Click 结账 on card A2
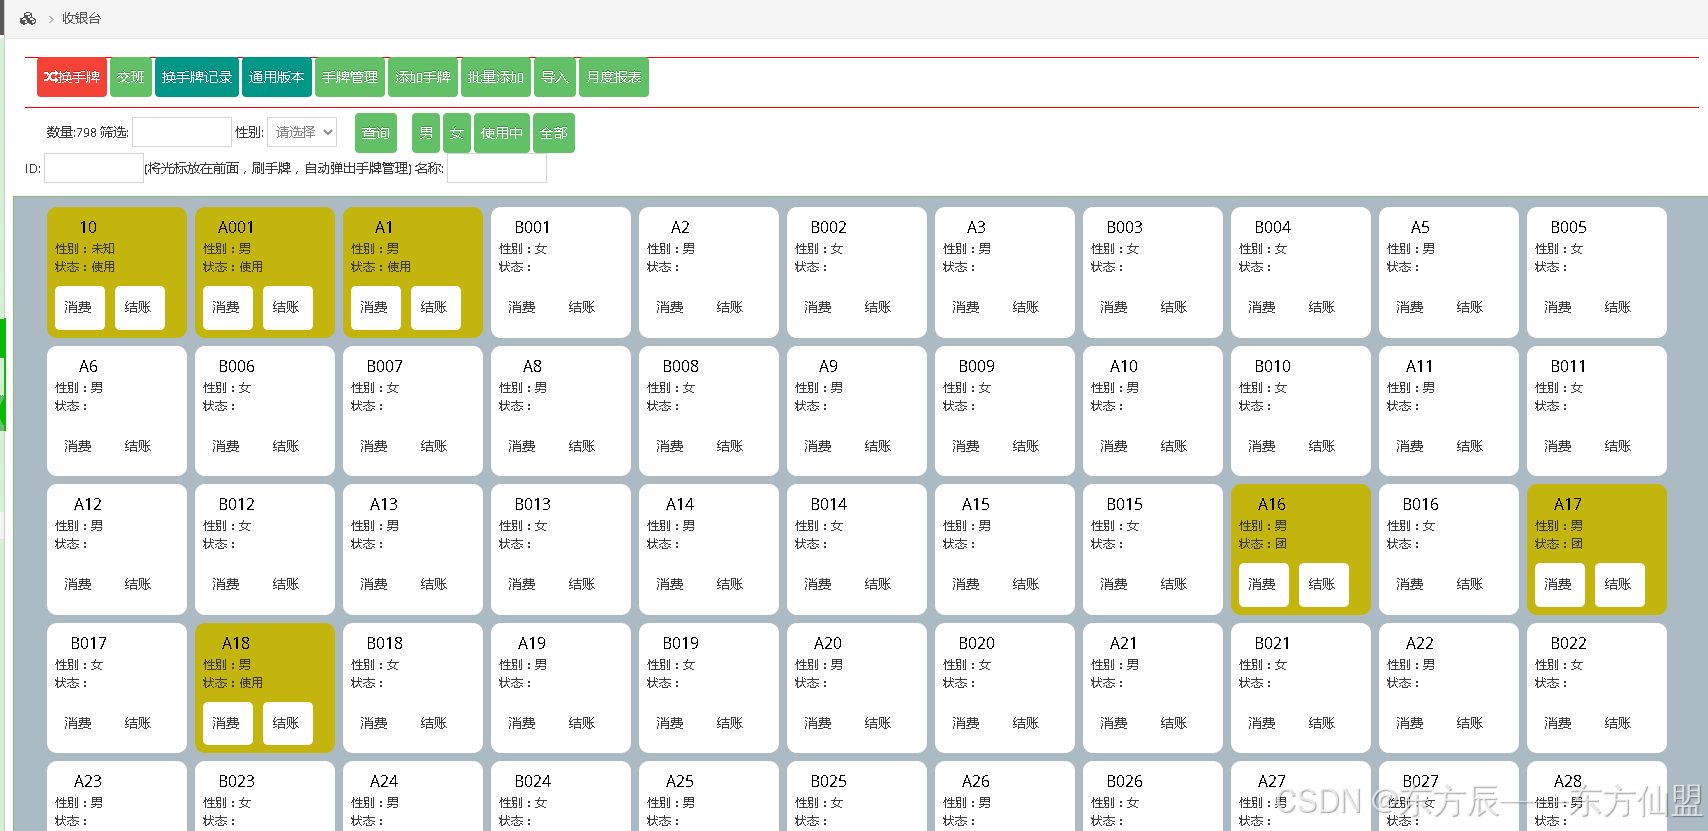Image resolution: width=1708 pixels, height=831 pixels. point(730,307)
